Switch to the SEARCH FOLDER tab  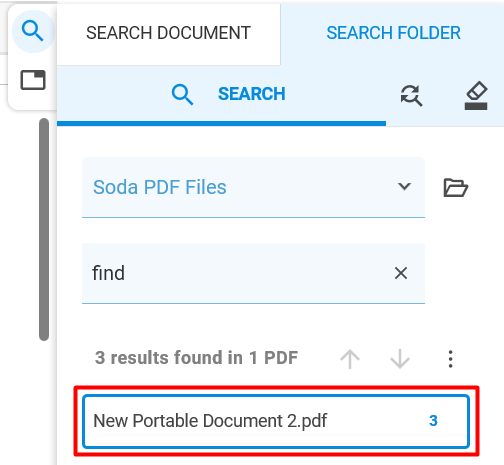coord(393,33)
